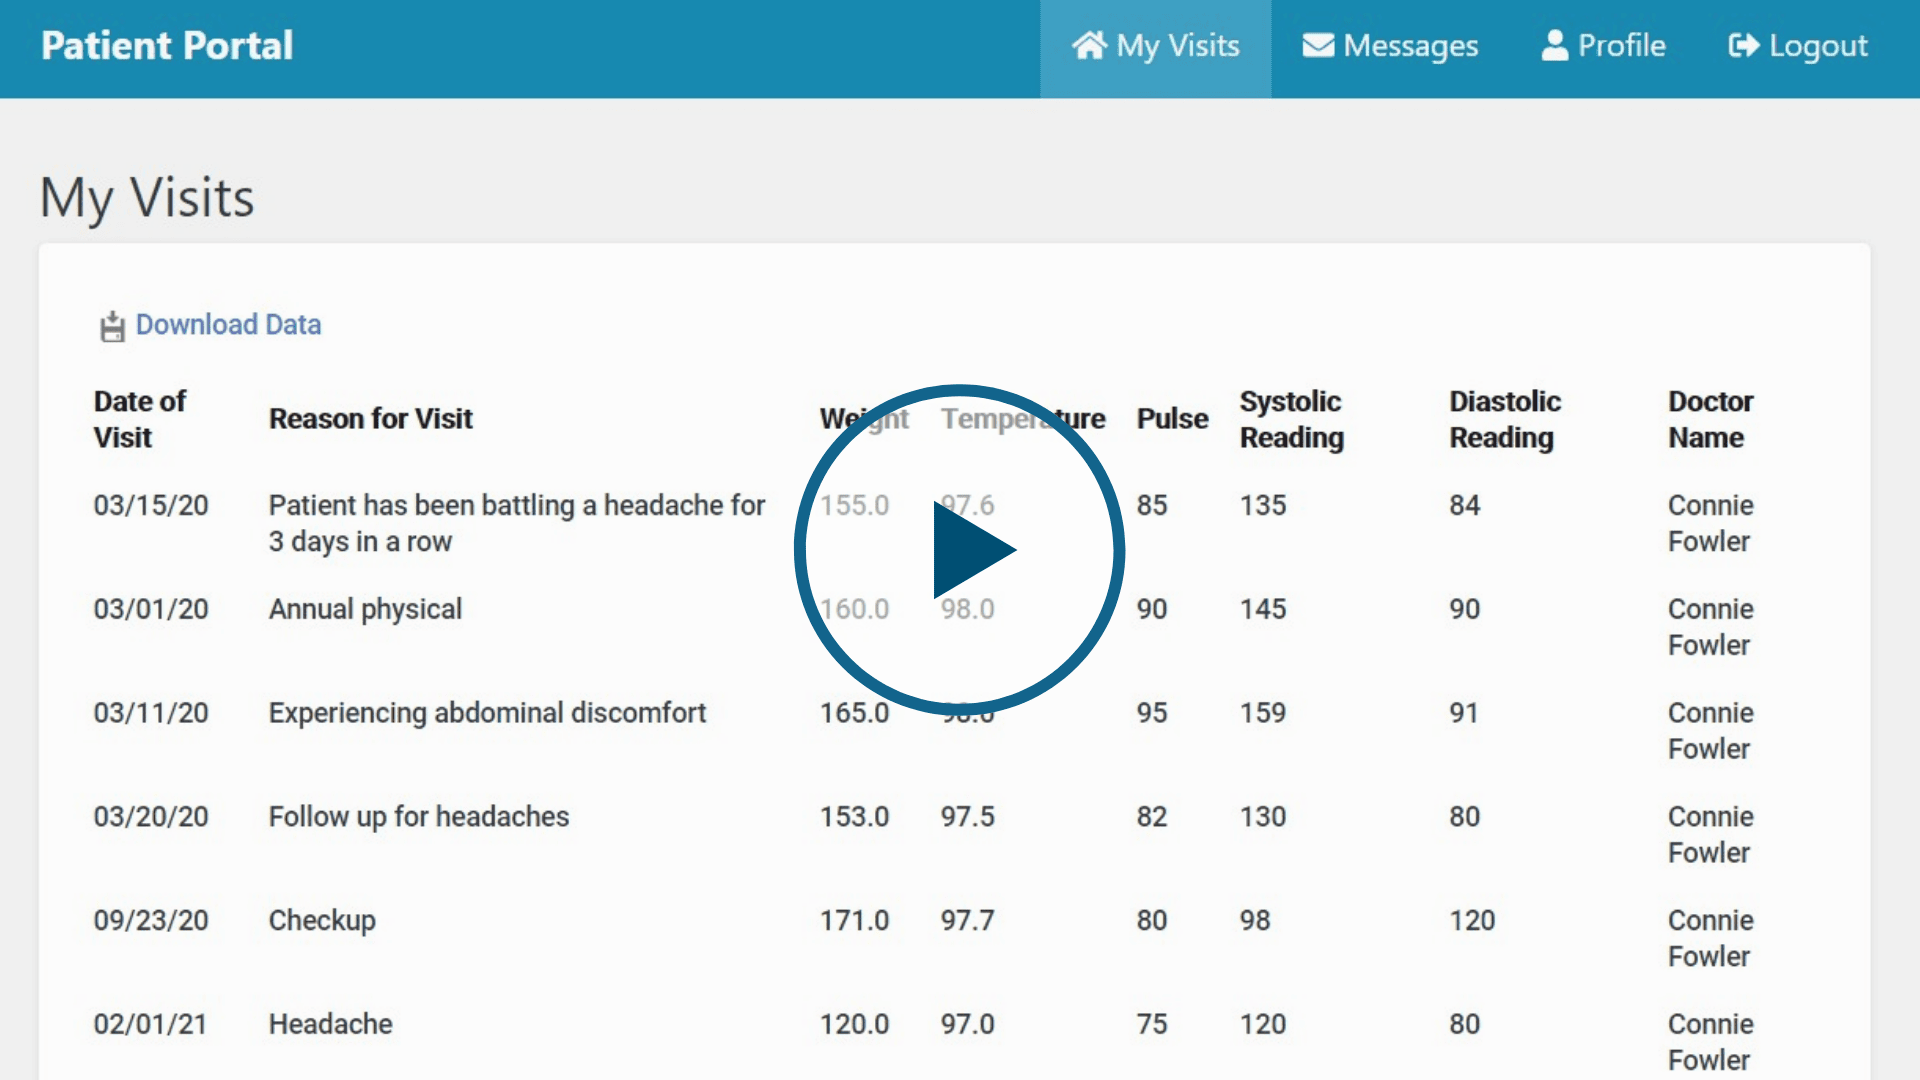The width and height of the screenshot is (1920, 1080).
Task: Click the Download Data link
Action: 228,325
